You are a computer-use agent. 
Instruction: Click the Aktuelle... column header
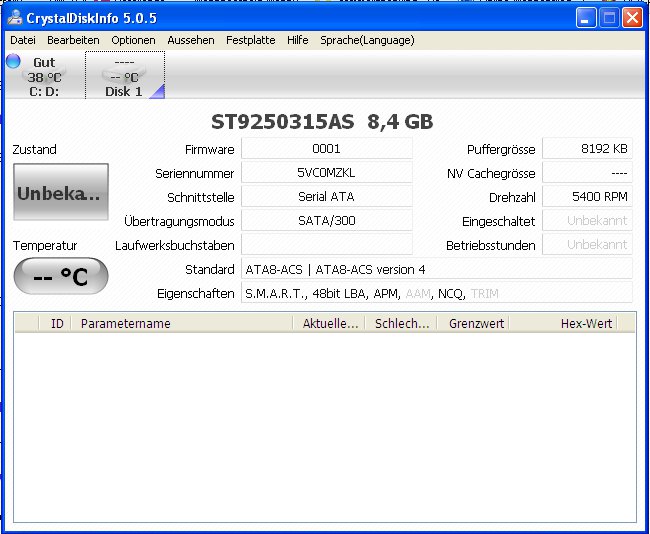tap(329, 323)
